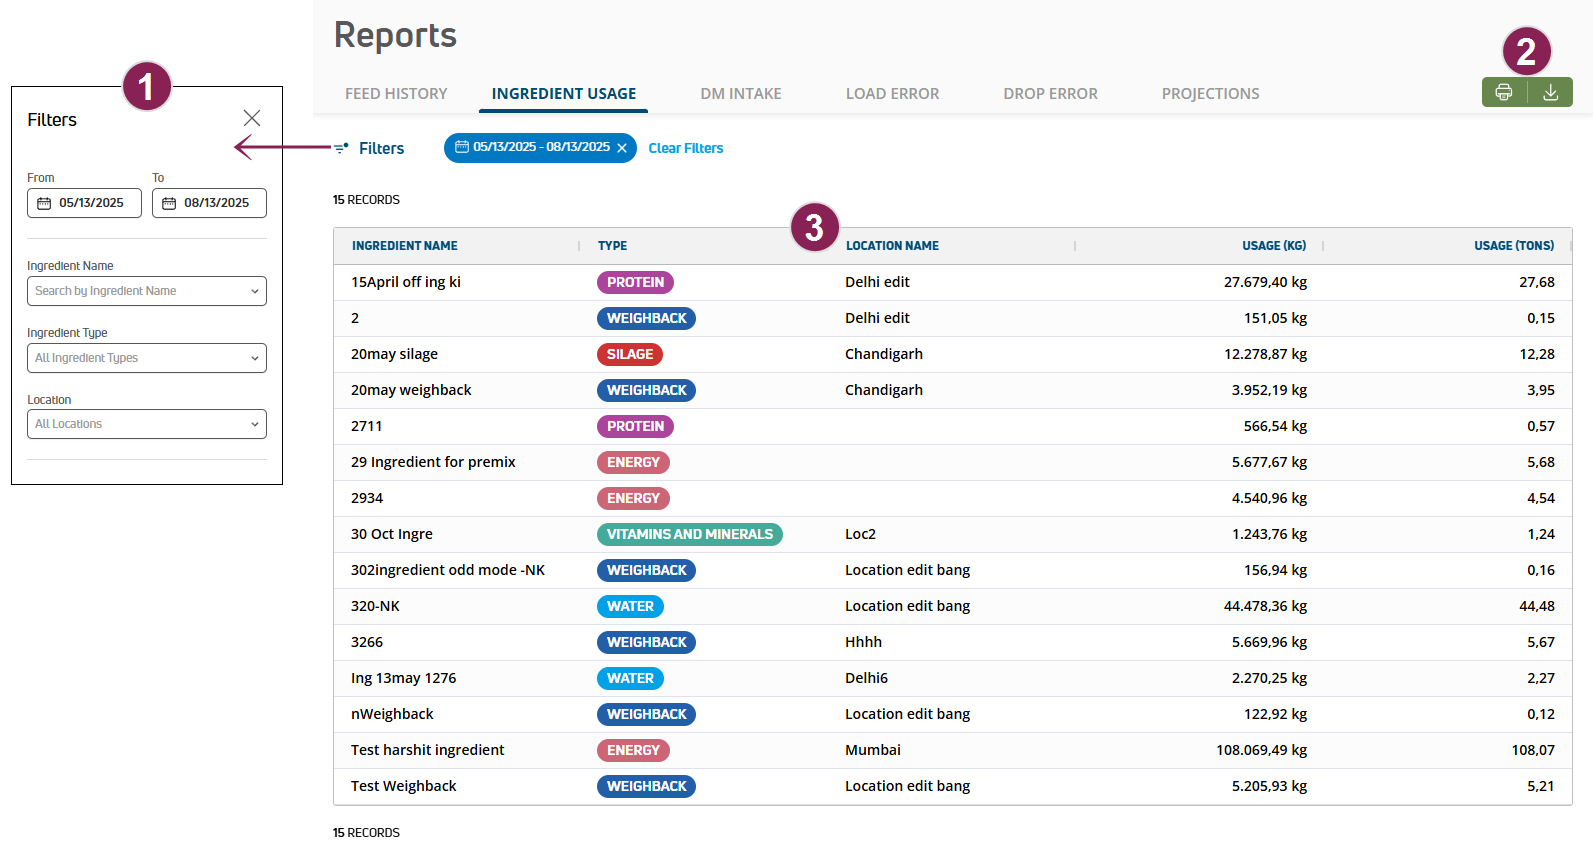
Task: Click the VITAMINS AND MINERALS badge
Action: click(689, 534)
